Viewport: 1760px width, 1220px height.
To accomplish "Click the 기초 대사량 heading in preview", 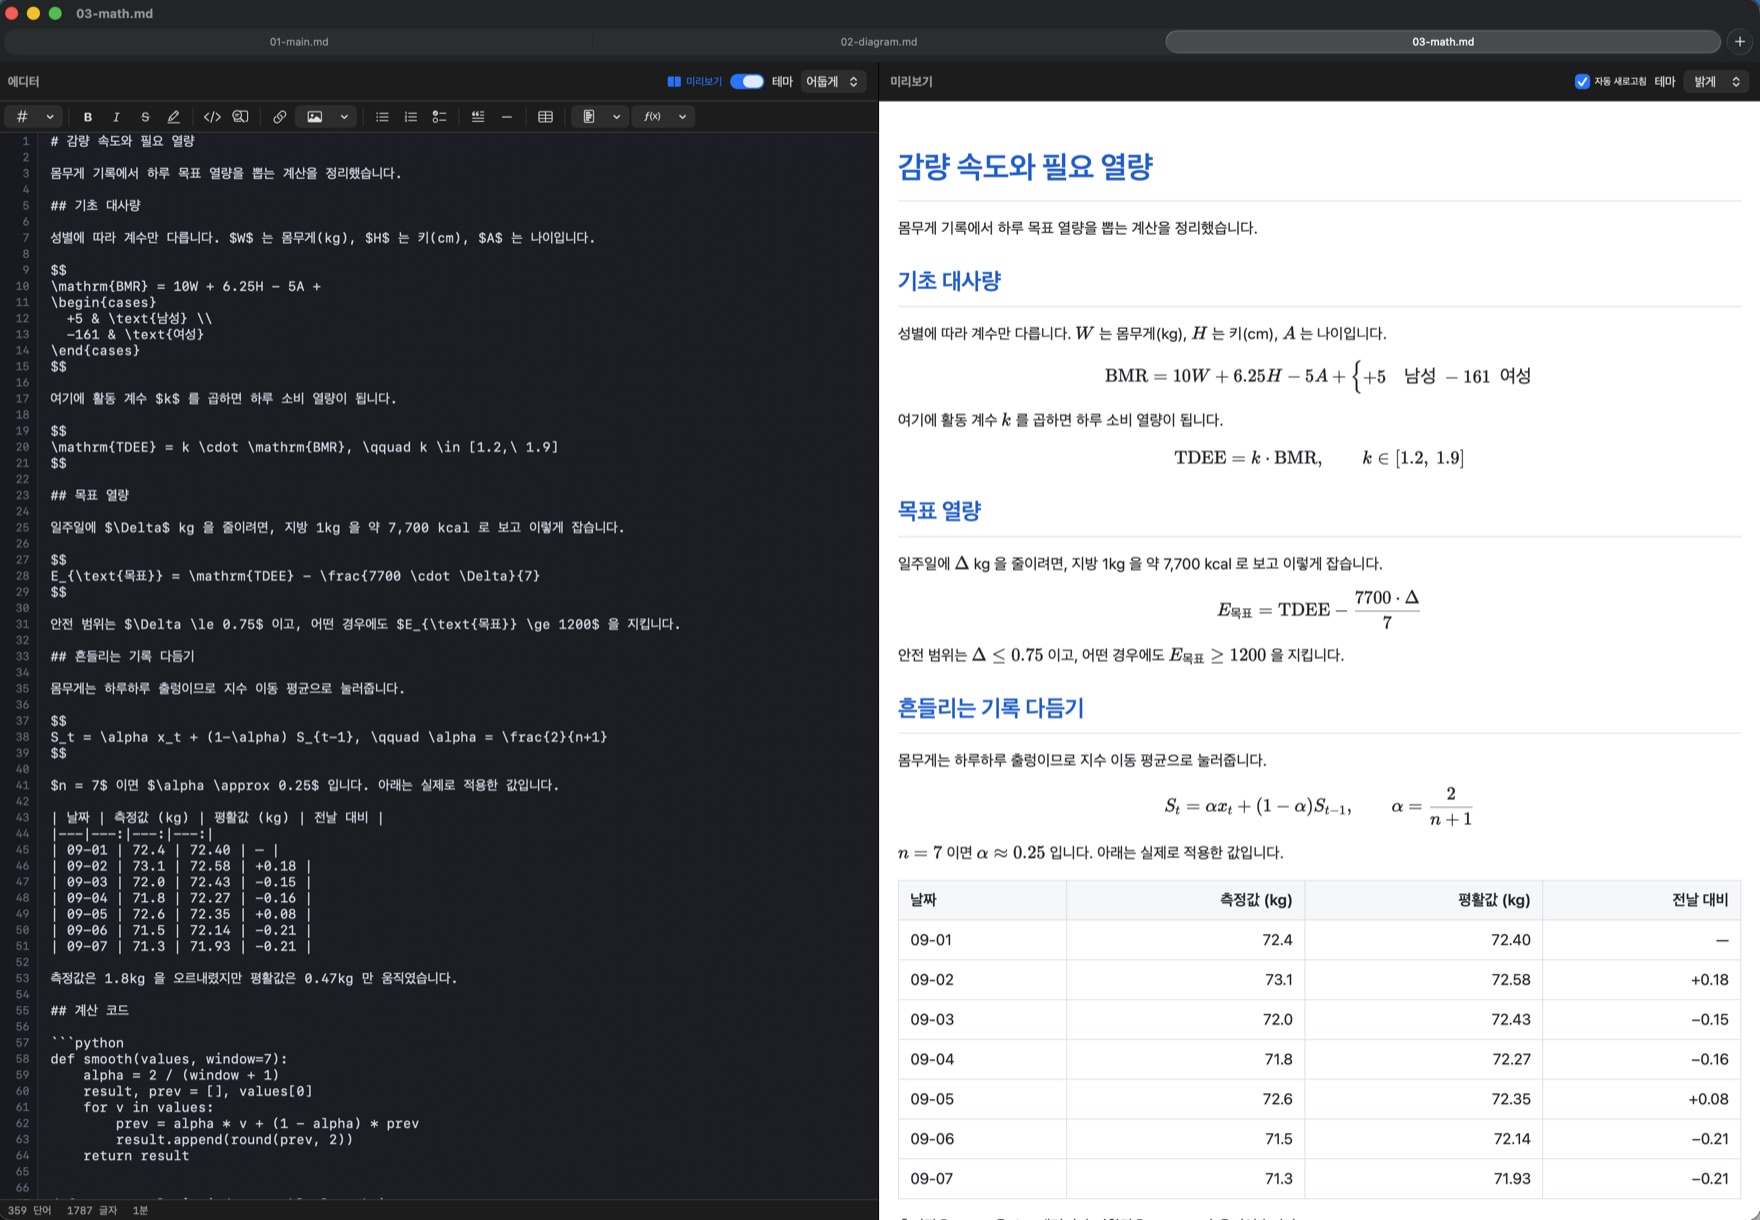I will [949, 281].
